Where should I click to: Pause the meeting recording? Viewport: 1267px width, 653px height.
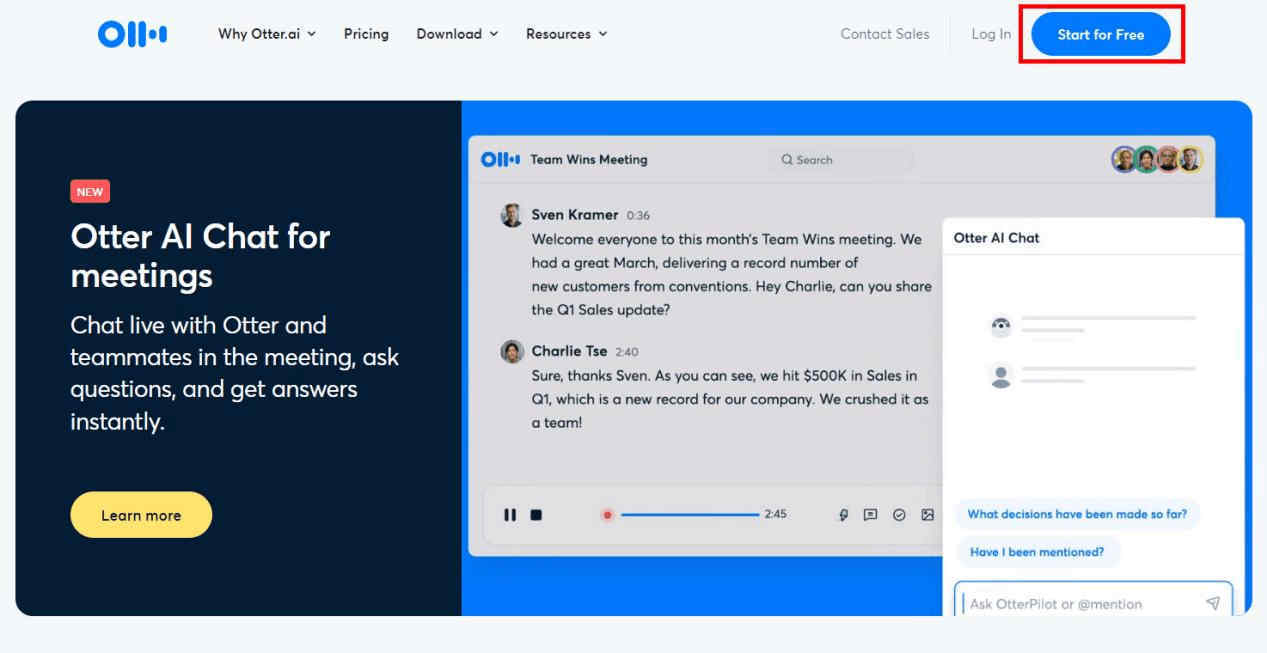[510, 515]
